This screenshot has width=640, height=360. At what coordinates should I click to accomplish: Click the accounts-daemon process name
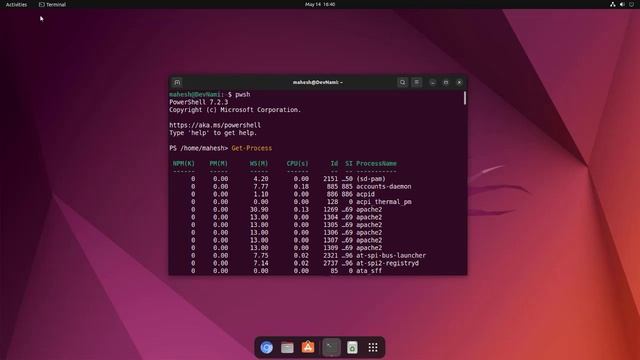[x=384, y=187]
